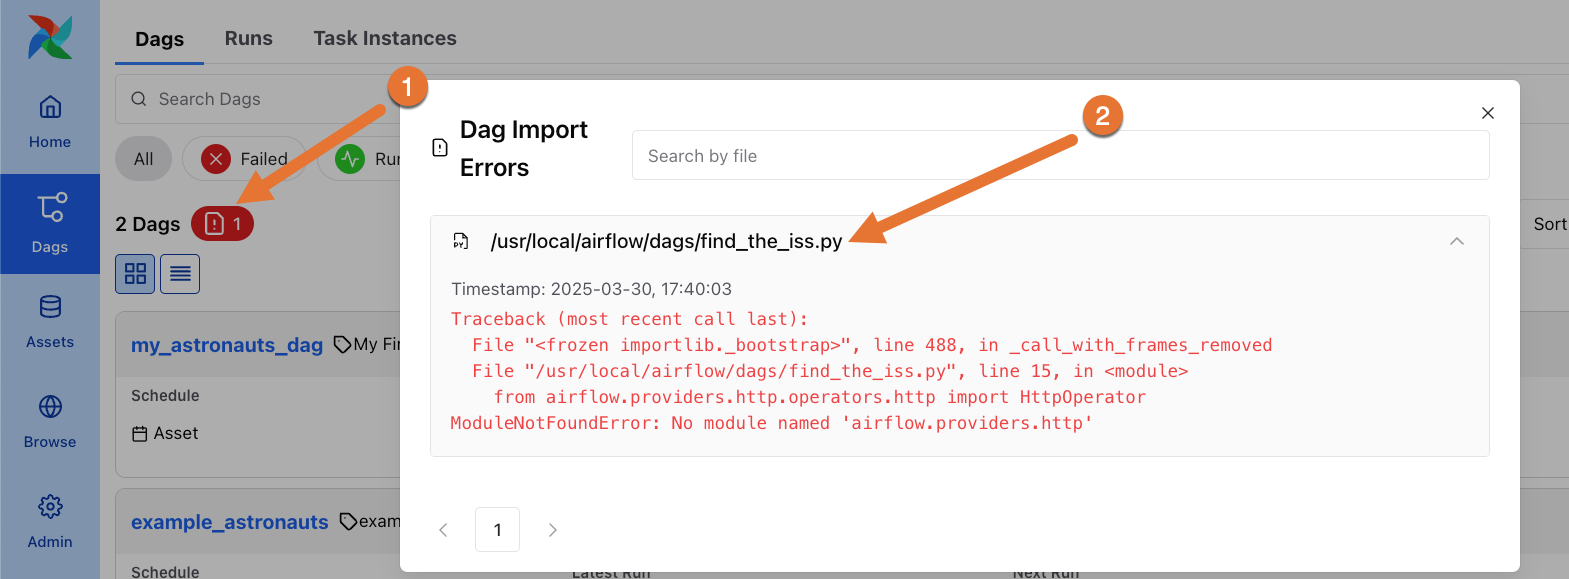
Task: Switch to the Runs tab
Action: pos(248,38)
